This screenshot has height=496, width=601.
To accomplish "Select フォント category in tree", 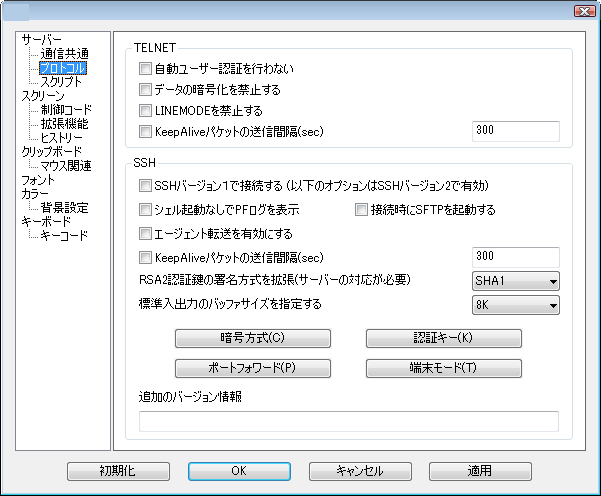I will [x=38, y=179].
